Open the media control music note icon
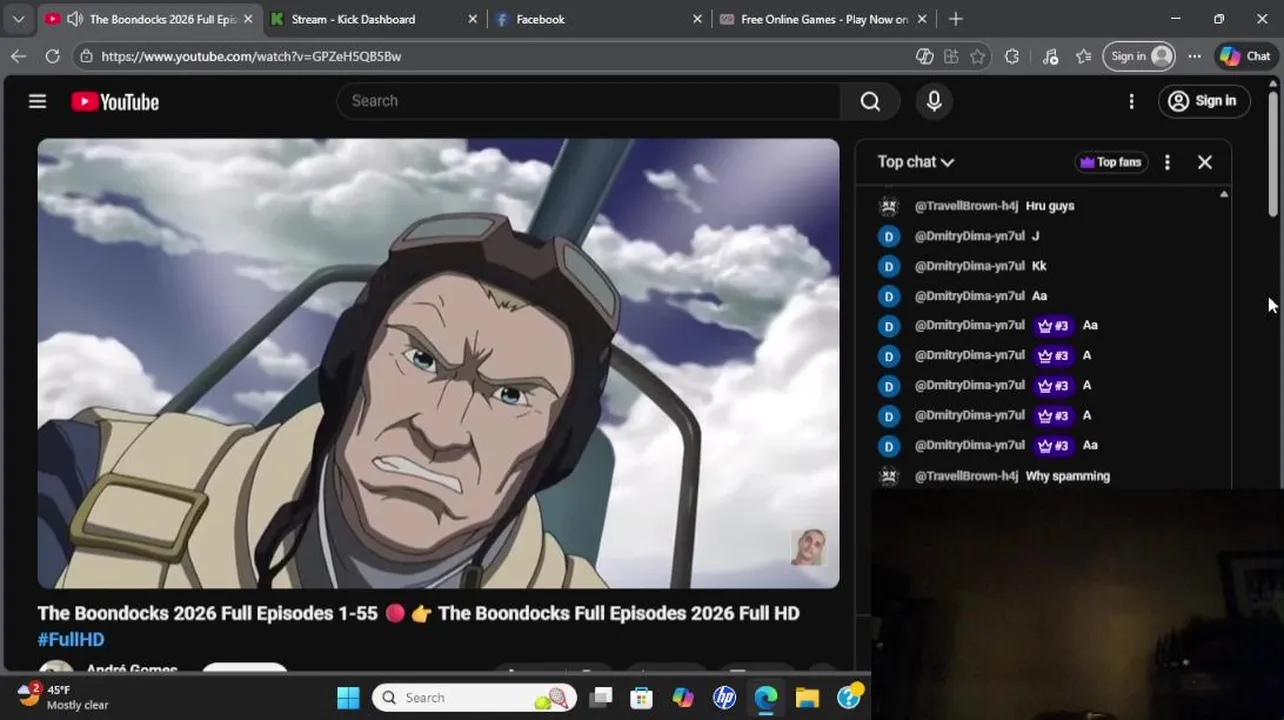The width and height of the screenshot is (1284, 720). (1050, 56)
